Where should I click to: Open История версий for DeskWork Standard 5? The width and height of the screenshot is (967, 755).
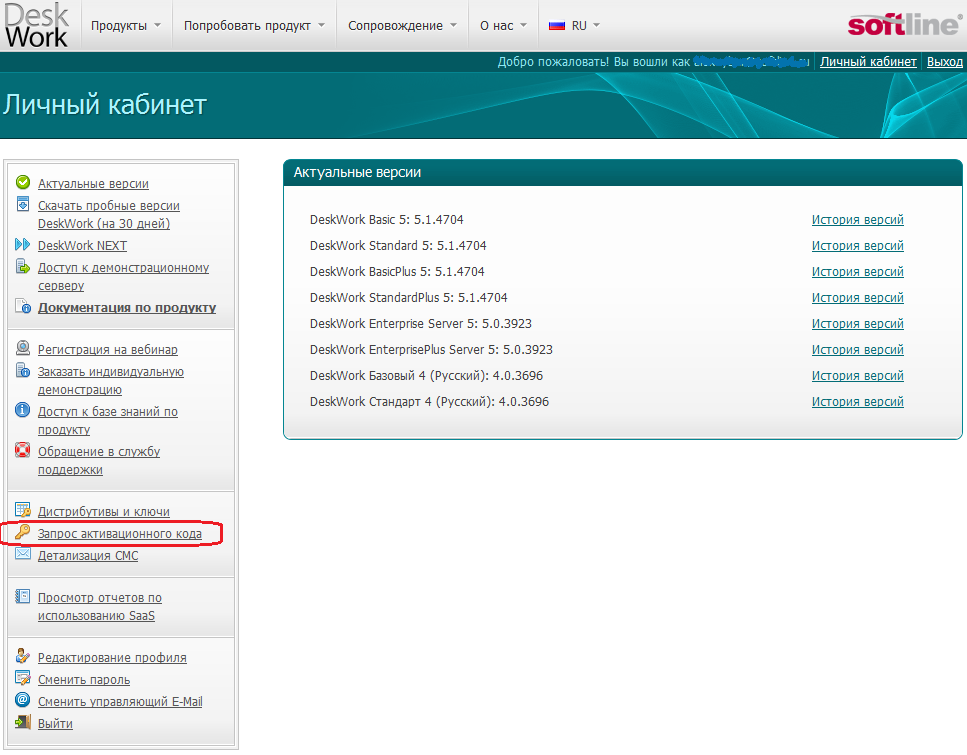(857, 245)
